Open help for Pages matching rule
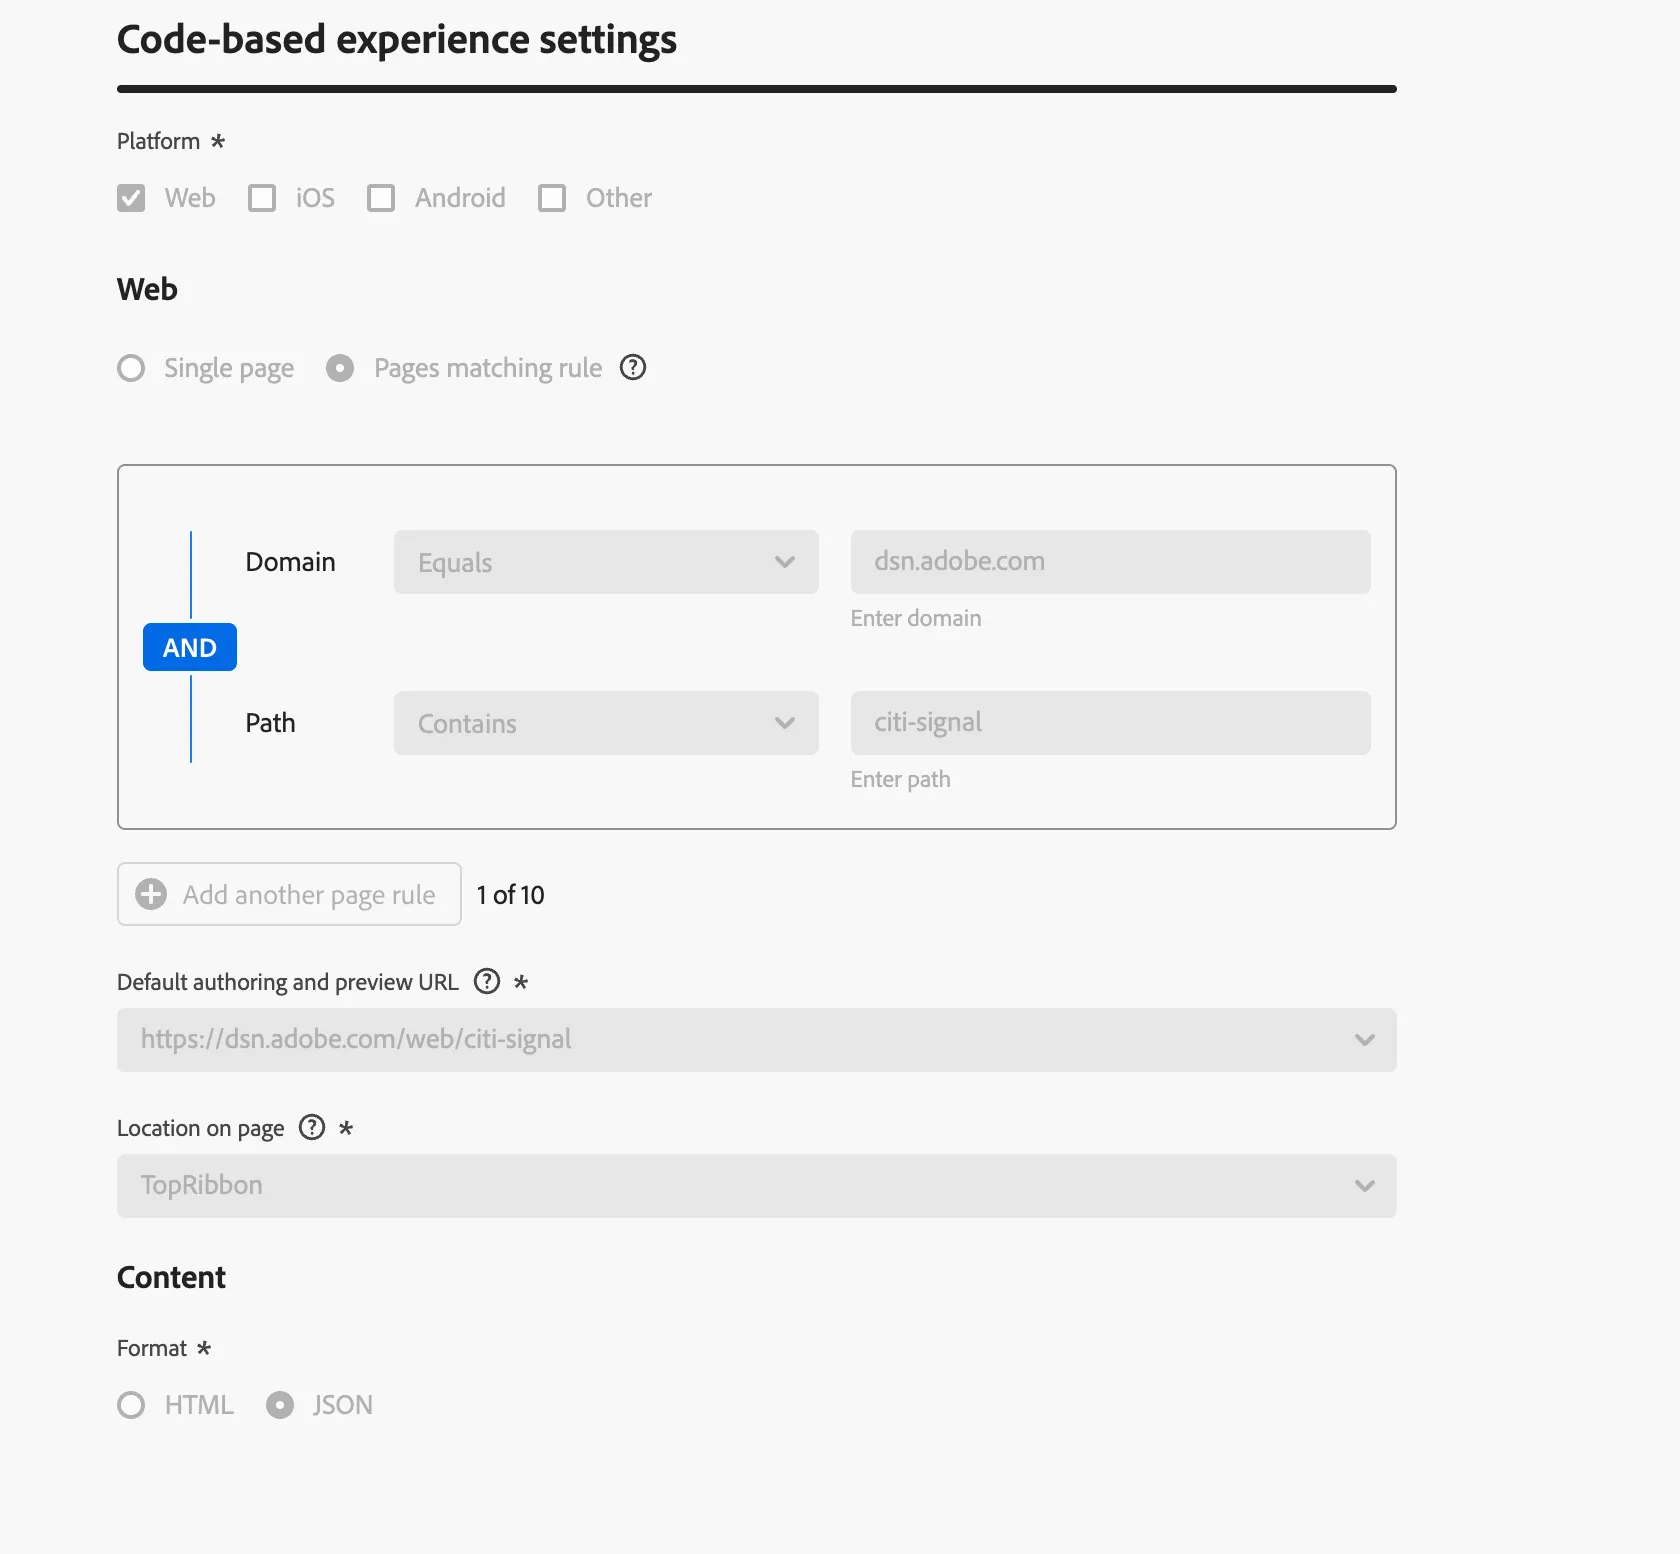Screen dimensions: 1680x1554 coord(633,368)
